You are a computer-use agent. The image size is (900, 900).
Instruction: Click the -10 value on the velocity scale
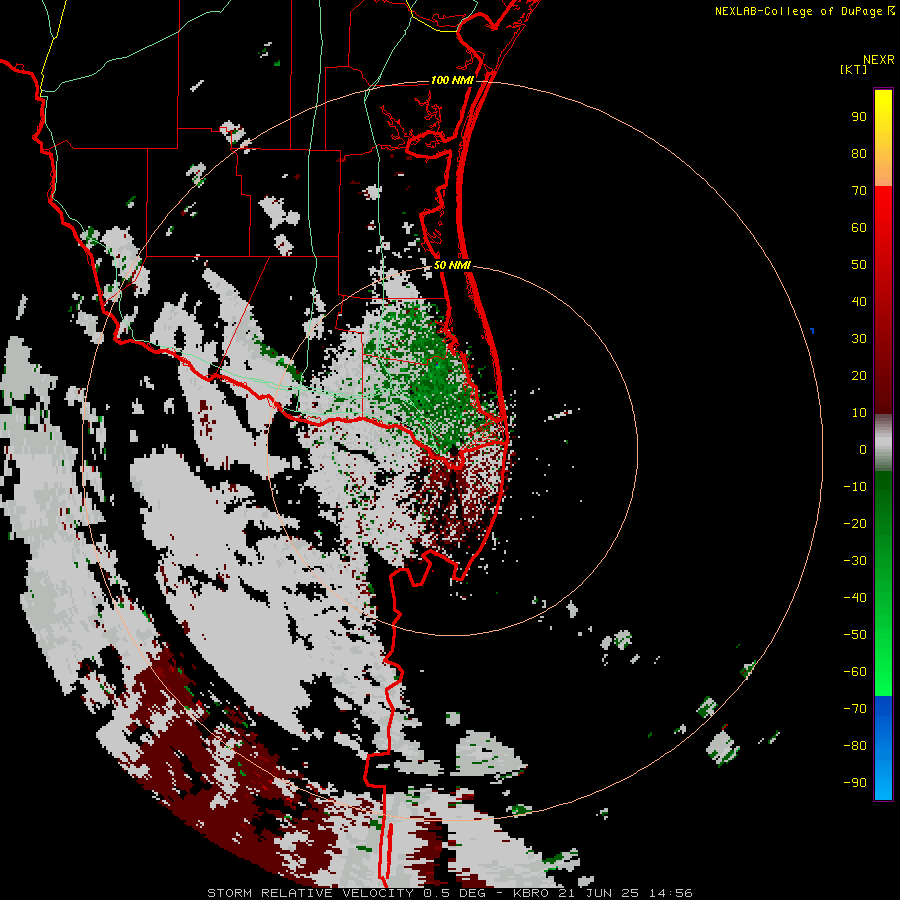point(855,487)
